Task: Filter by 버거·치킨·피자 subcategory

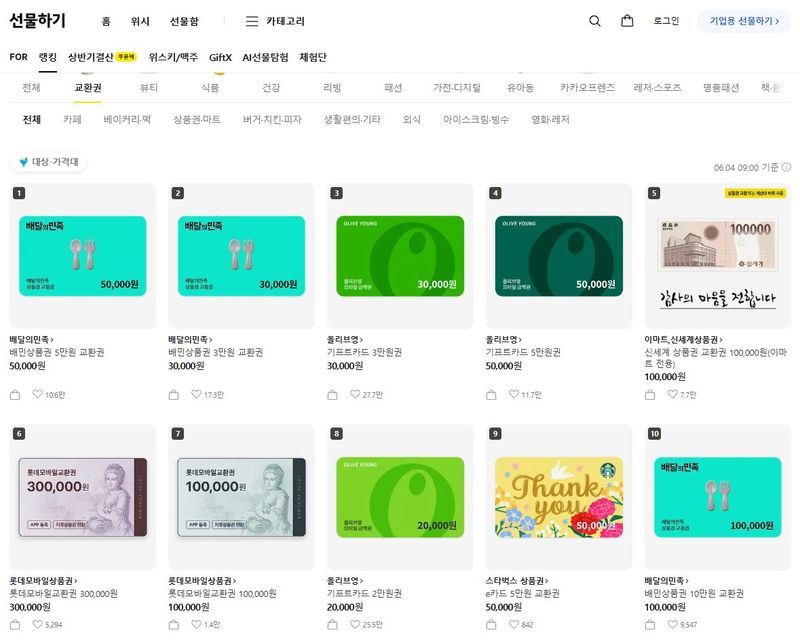Action: 272,119
